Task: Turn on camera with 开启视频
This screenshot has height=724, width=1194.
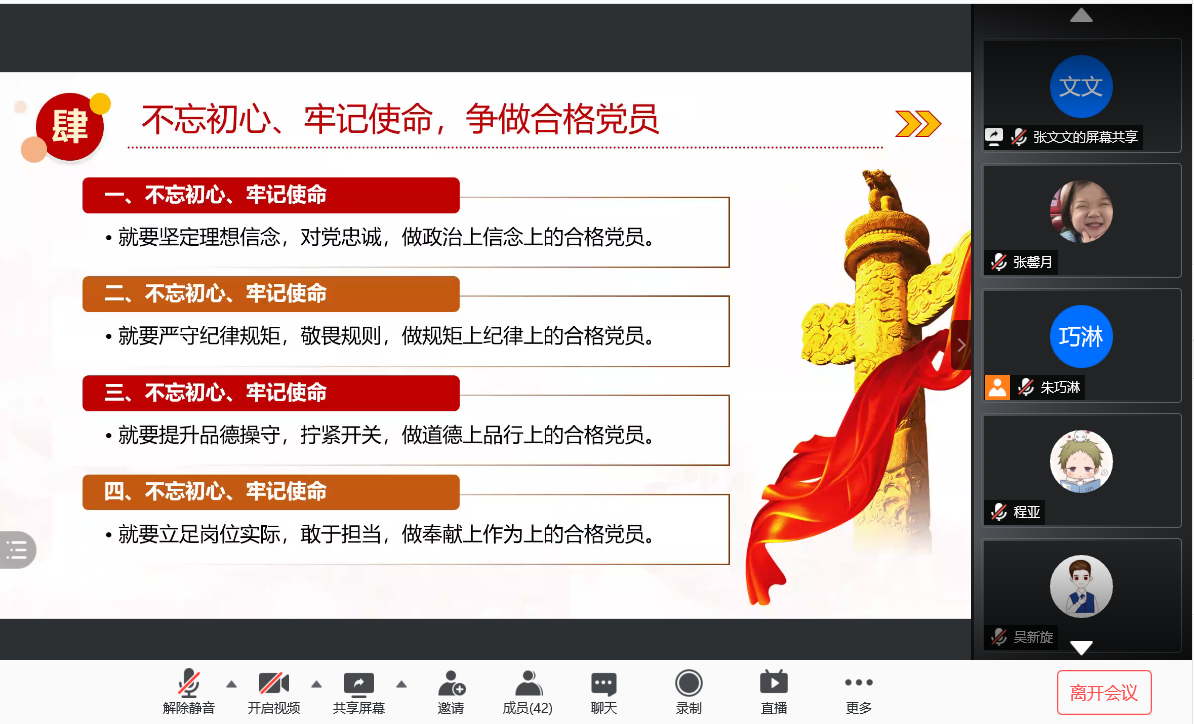Action: 273,691
